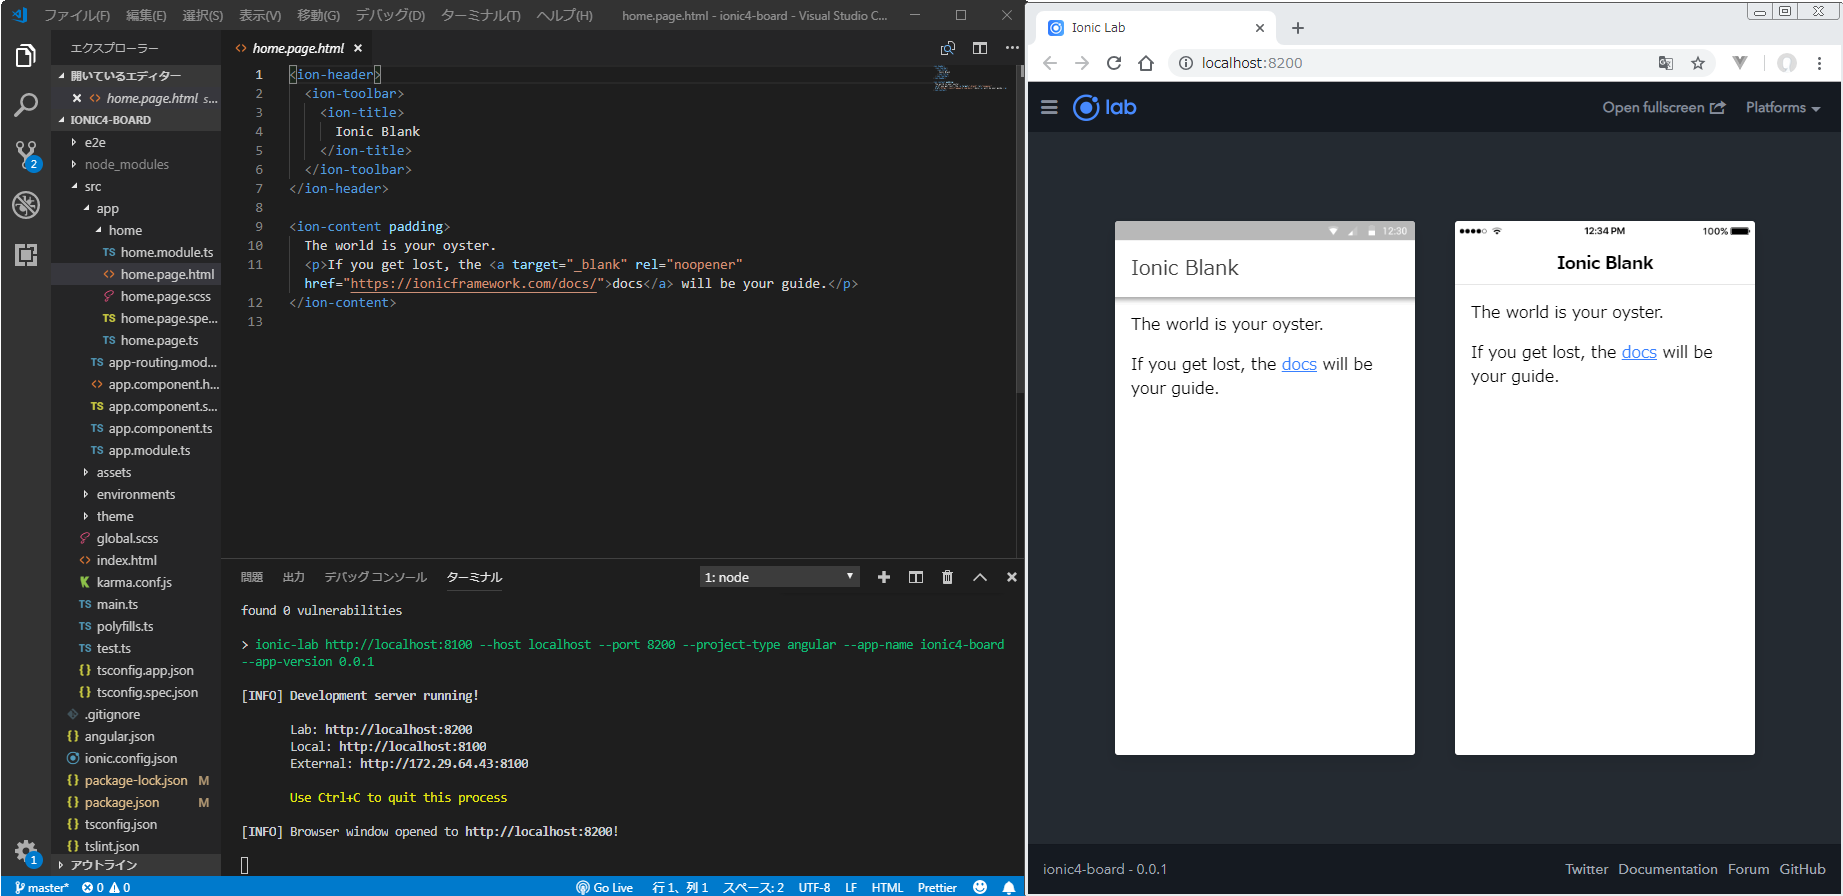
Task: Open the Documentation footer link
Action: point(1667,869)
